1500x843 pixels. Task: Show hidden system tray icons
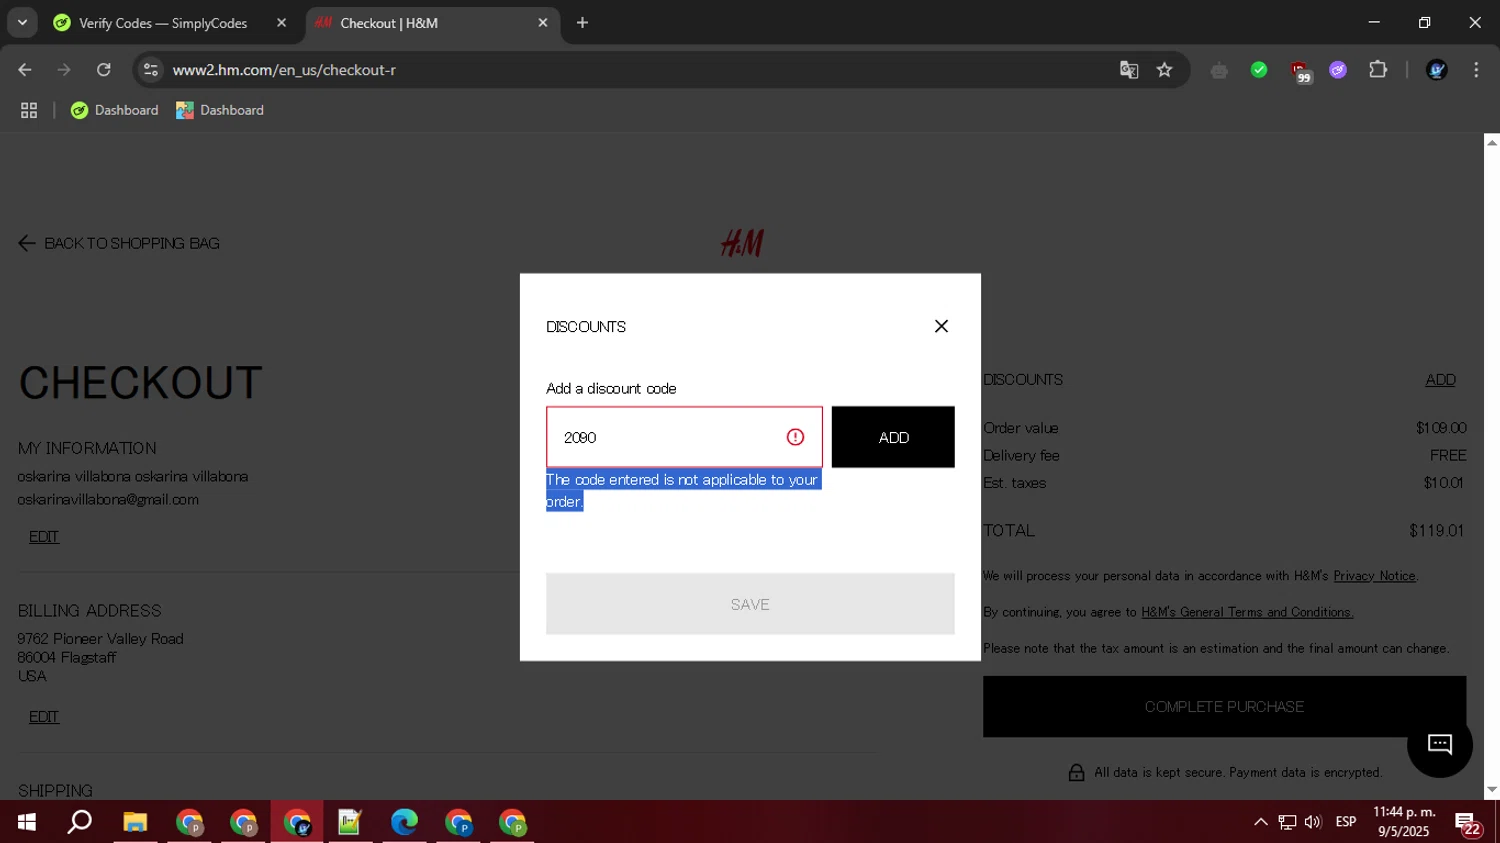pos(1261,822)
